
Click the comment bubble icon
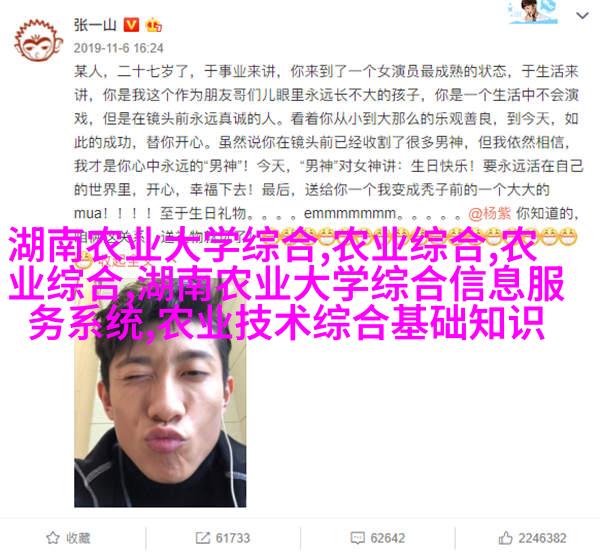pos(357,538)
